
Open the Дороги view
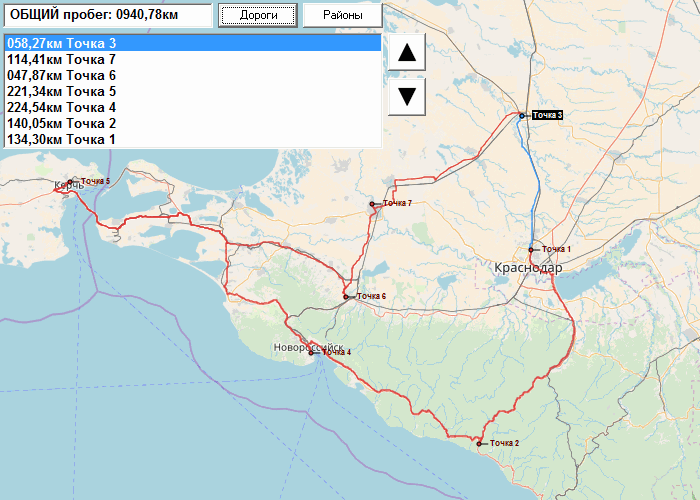258,15
